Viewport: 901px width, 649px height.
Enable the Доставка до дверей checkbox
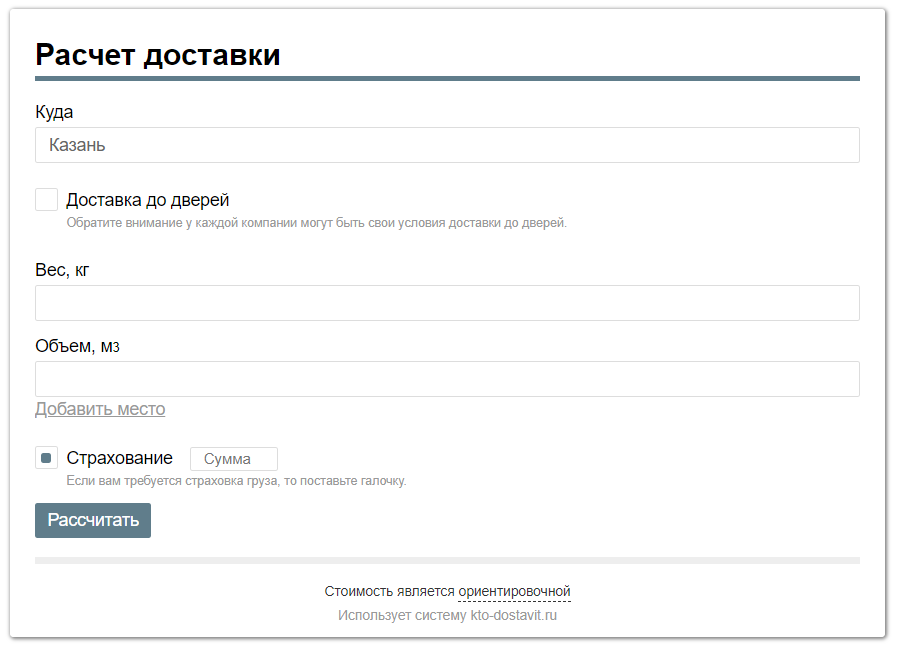click(x=47, y=199)
